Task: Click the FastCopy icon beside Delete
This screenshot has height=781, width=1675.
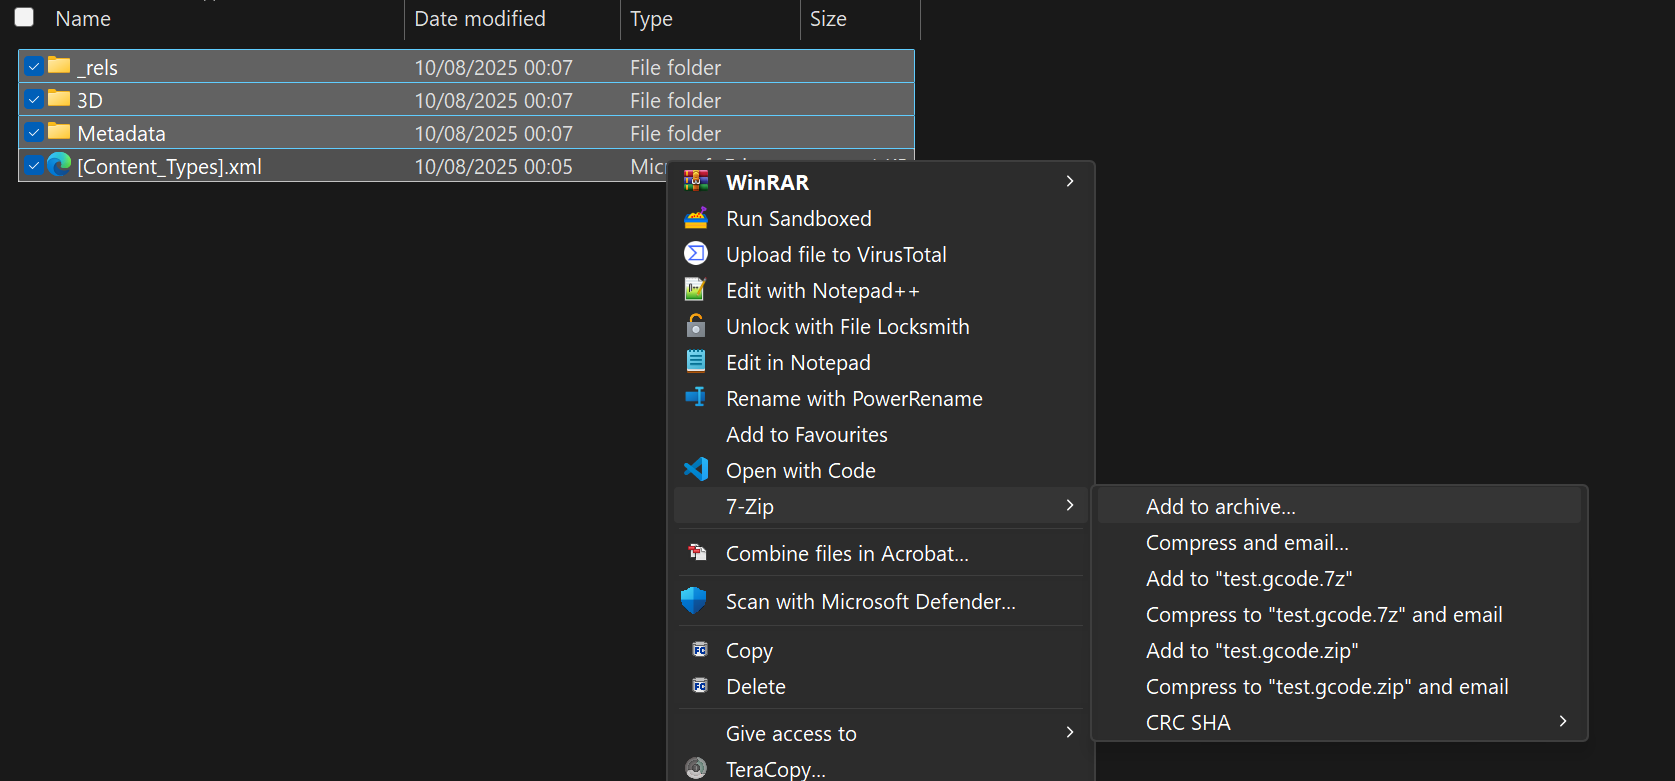Action: point(700,686)
